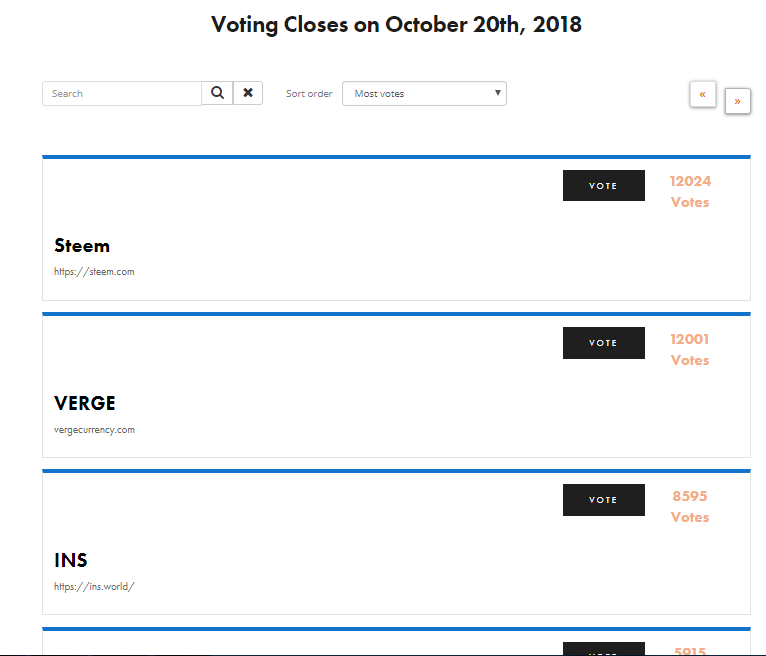
Task: Clear search with the X icon
Action: 248,93
